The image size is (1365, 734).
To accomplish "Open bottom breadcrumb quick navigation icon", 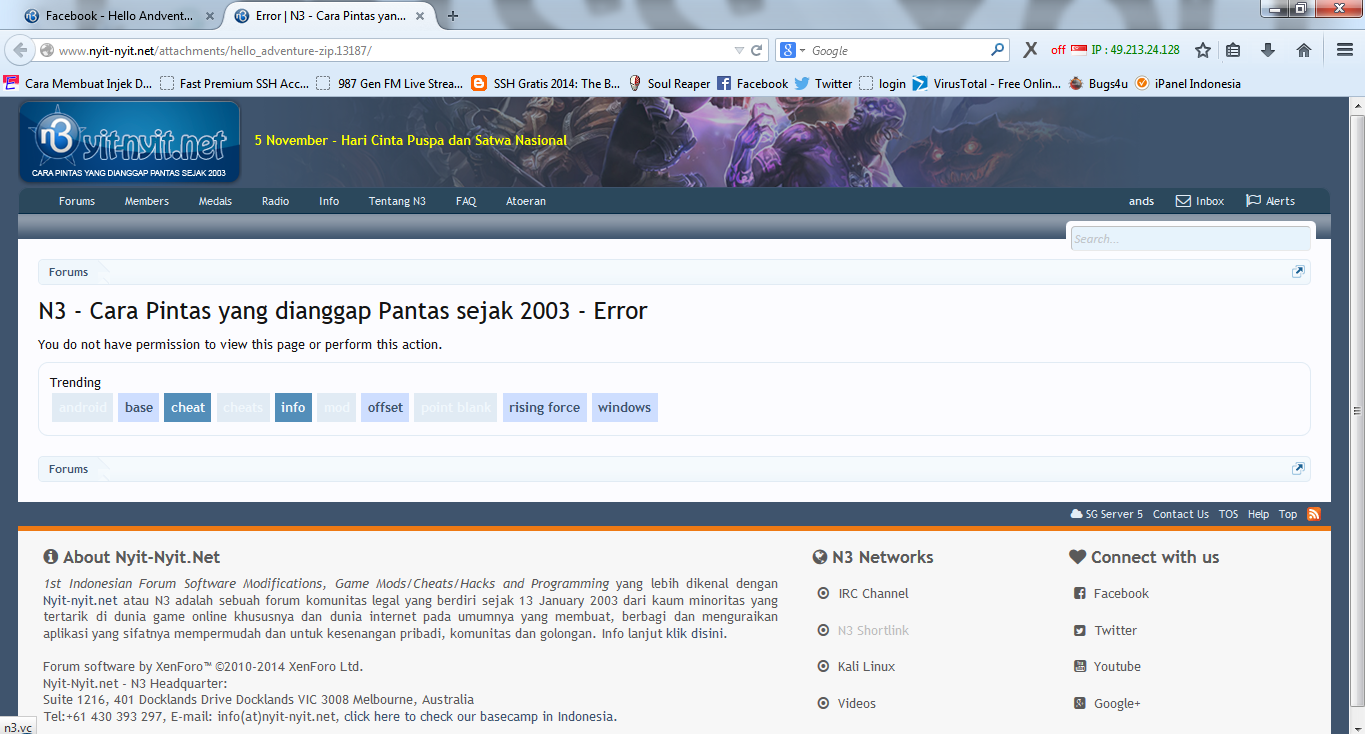I will pos(1298,469).
